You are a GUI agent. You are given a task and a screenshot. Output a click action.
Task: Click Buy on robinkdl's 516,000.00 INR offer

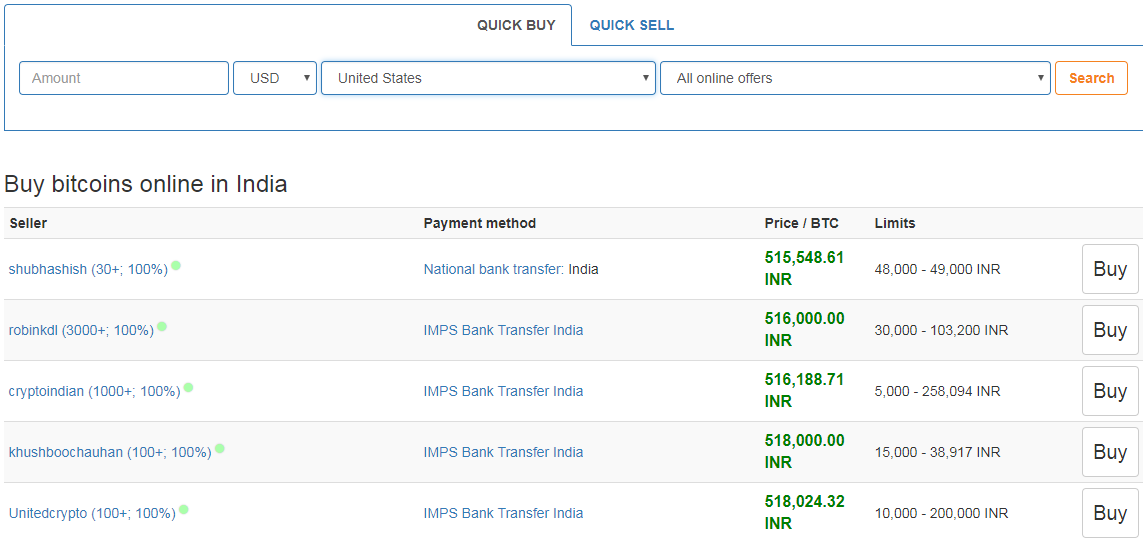pos(1110,330)
